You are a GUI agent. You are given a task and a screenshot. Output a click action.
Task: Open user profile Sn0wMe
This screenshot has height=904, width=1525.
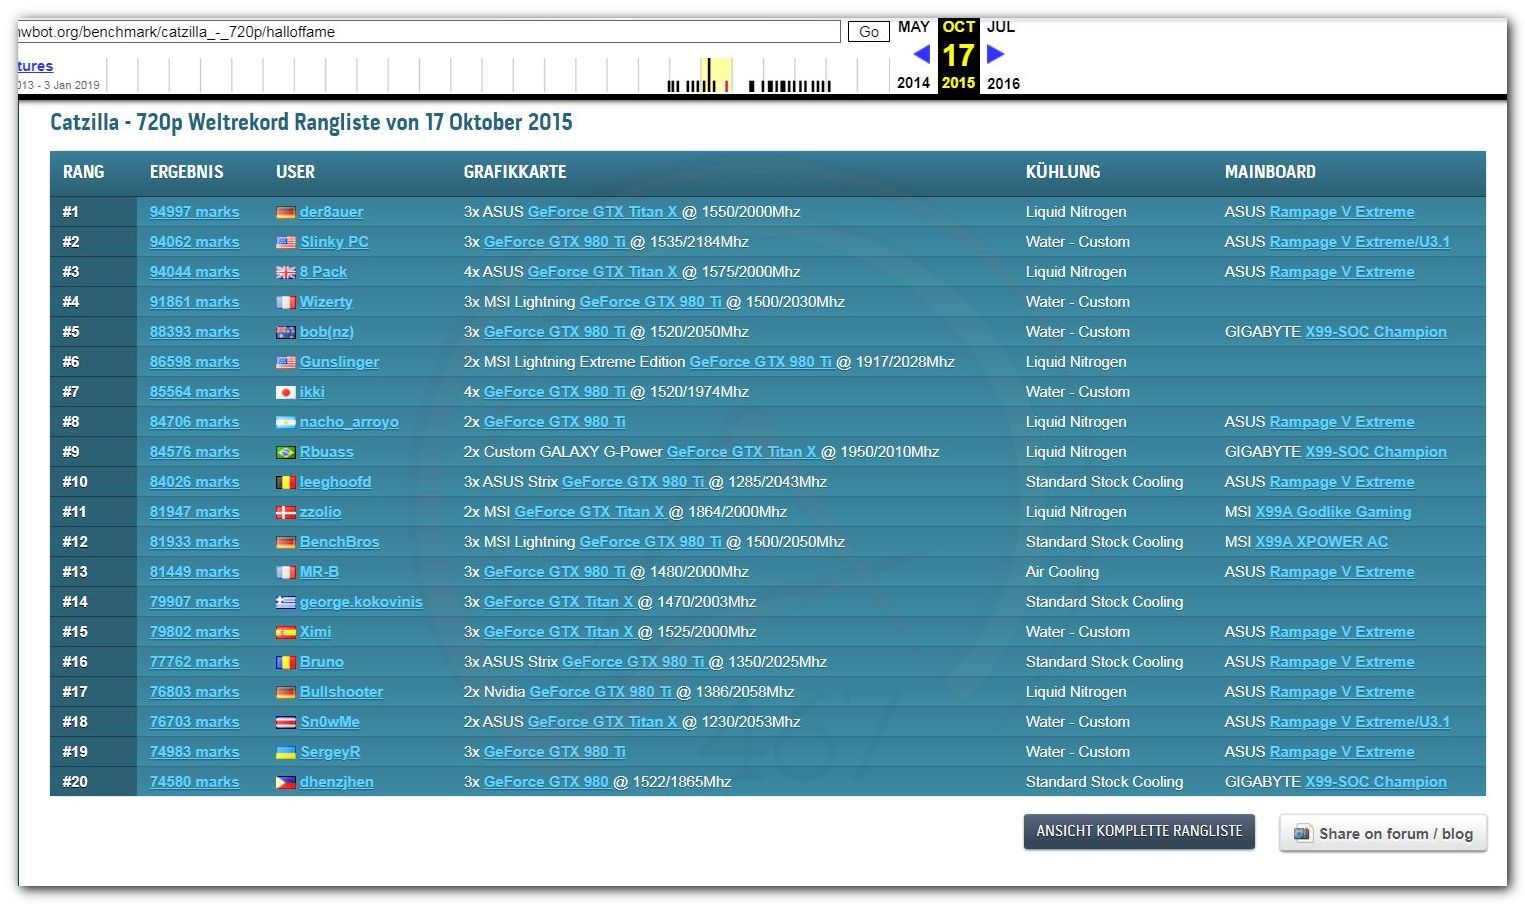(x=329, y=722)
